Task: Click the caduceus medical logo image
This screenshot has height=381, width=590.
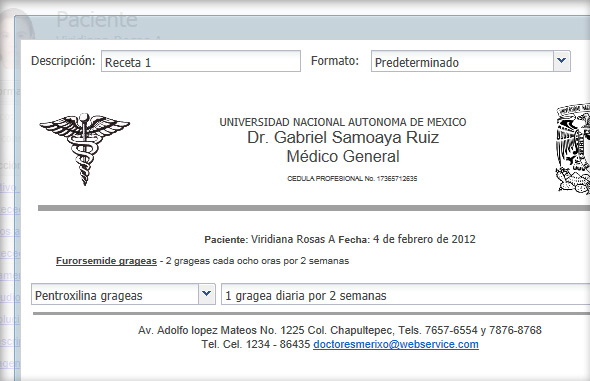Action: [x=85, y=149]
